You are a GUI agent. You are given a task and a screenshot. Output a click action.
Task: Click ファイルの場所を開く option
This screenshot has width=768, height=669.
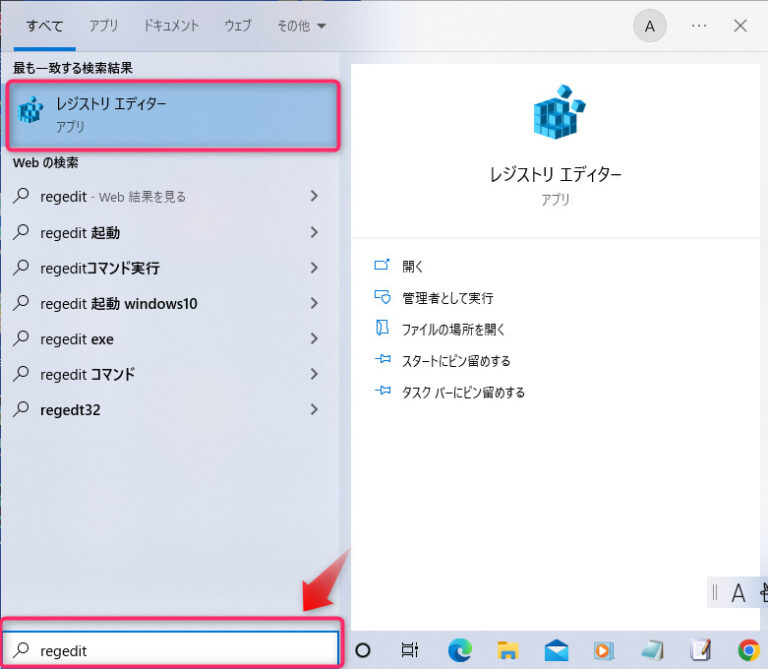pyautogui.click(x=453, y=329)
